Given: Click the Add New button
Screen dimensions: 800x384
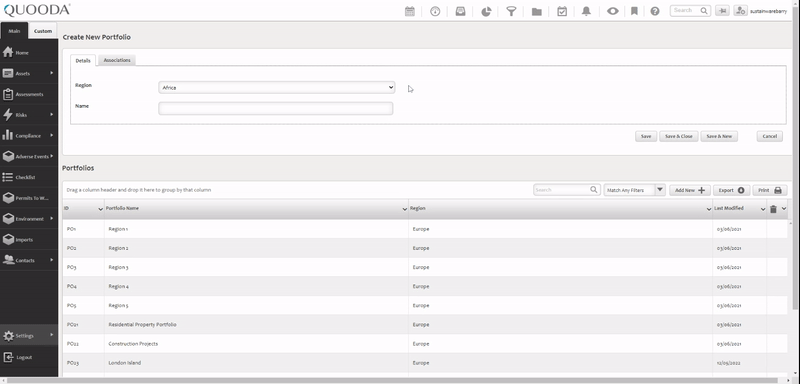Looking at the screenshot, I should point(690,190).
